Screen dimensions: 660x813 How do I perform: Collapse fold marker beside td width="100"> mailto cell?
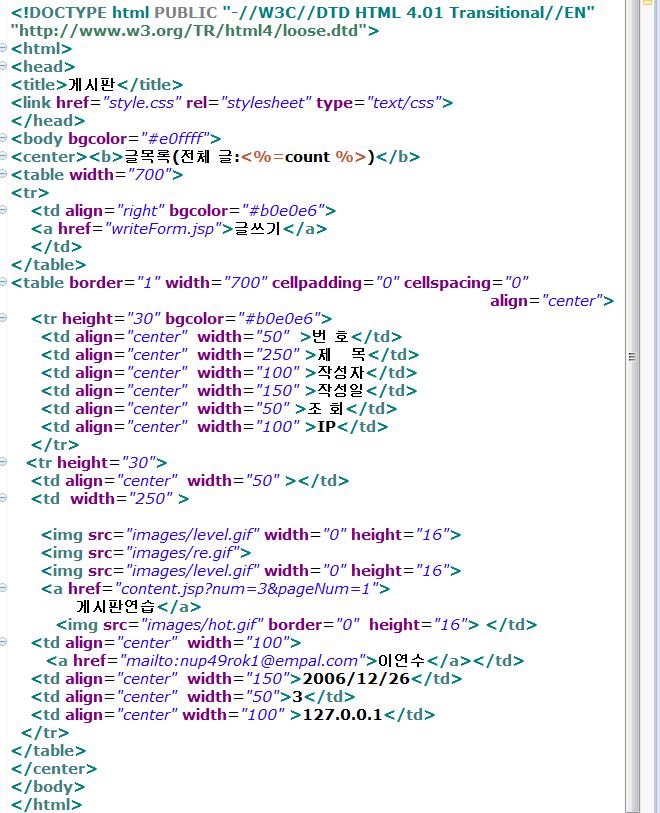click(3, 642)
